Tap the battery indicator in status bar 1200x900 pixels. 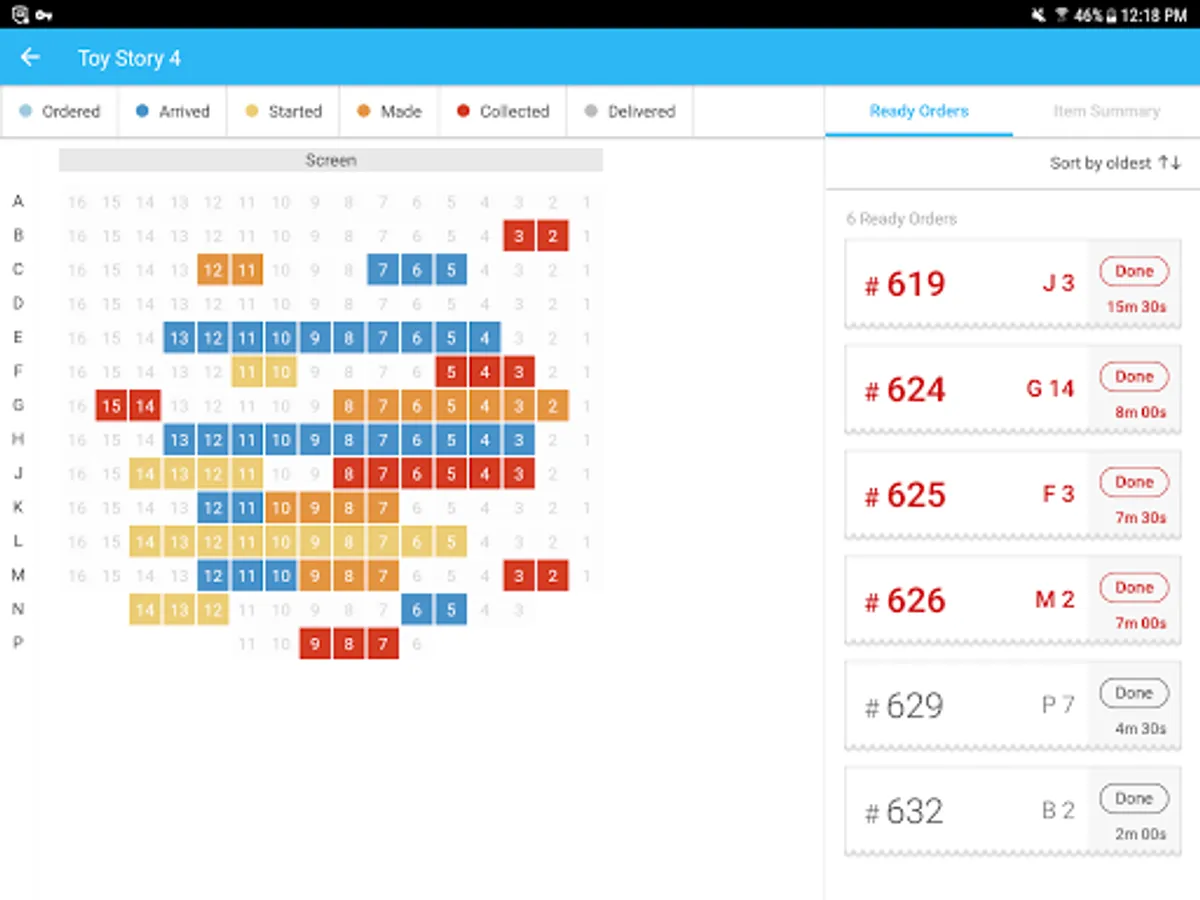[1110, 15]
